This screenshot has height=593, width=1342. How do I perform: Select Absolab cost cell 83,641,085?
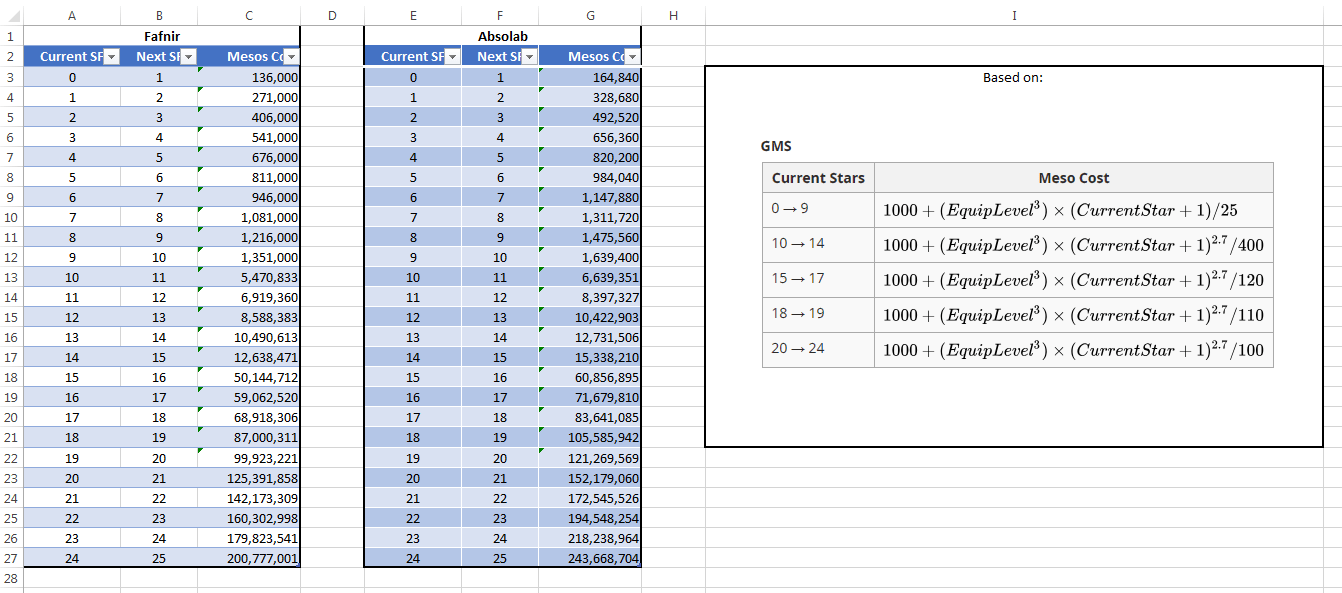click(x=590, y=418)
